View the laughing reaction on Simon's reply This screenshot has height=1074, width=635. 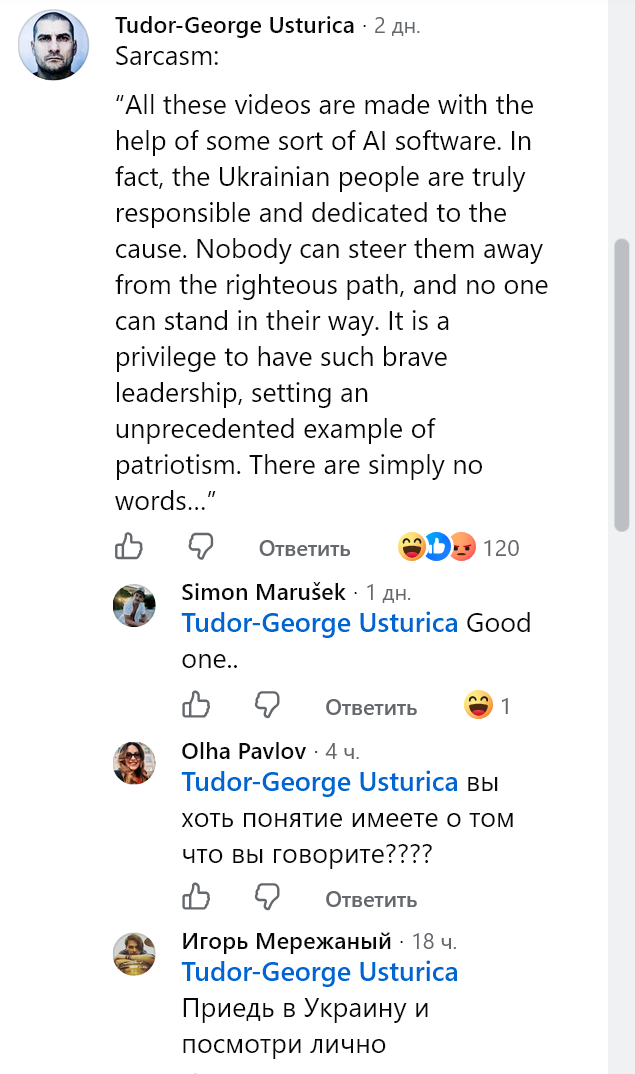point(478,705)
